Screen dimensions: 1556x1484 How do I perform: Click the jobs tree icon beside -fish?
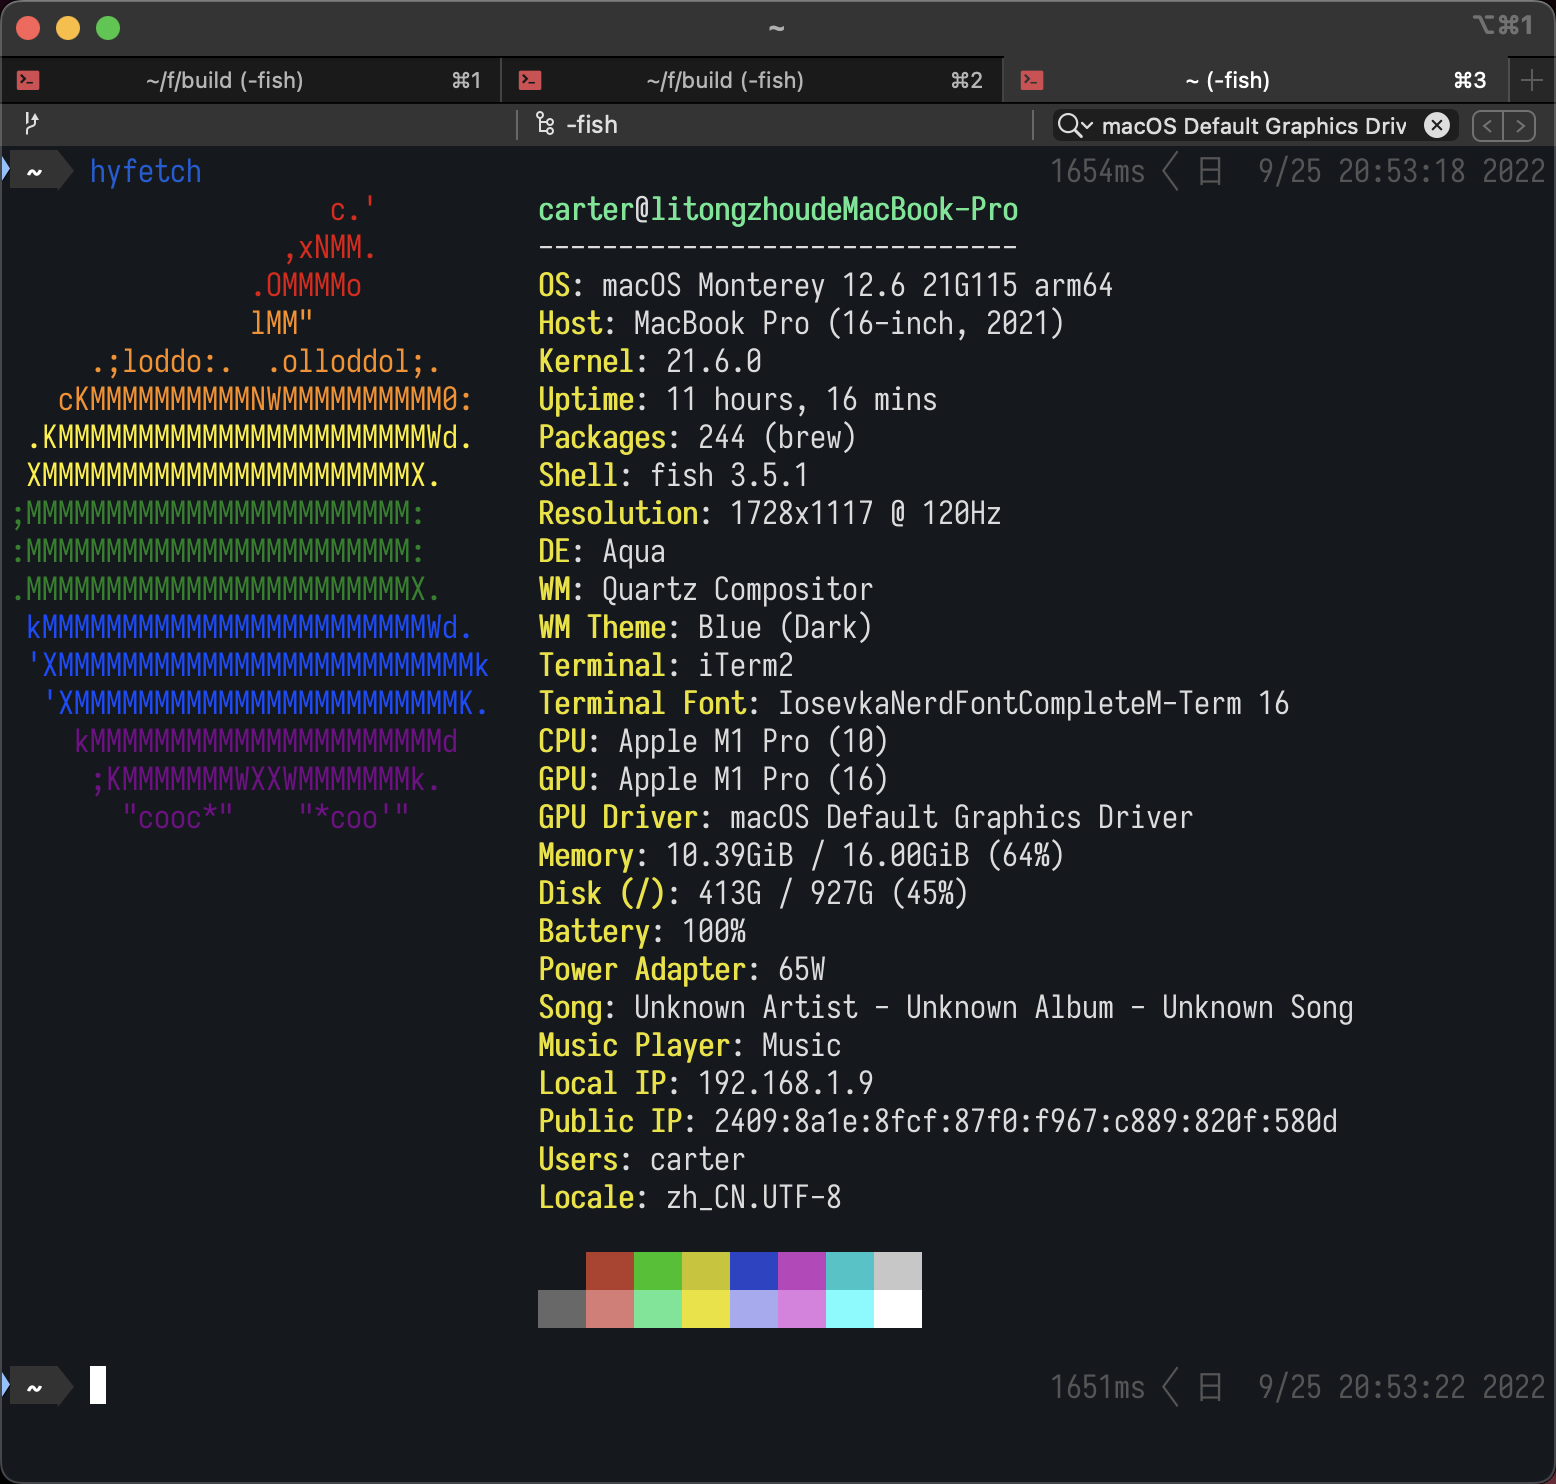tap(545, 124)
